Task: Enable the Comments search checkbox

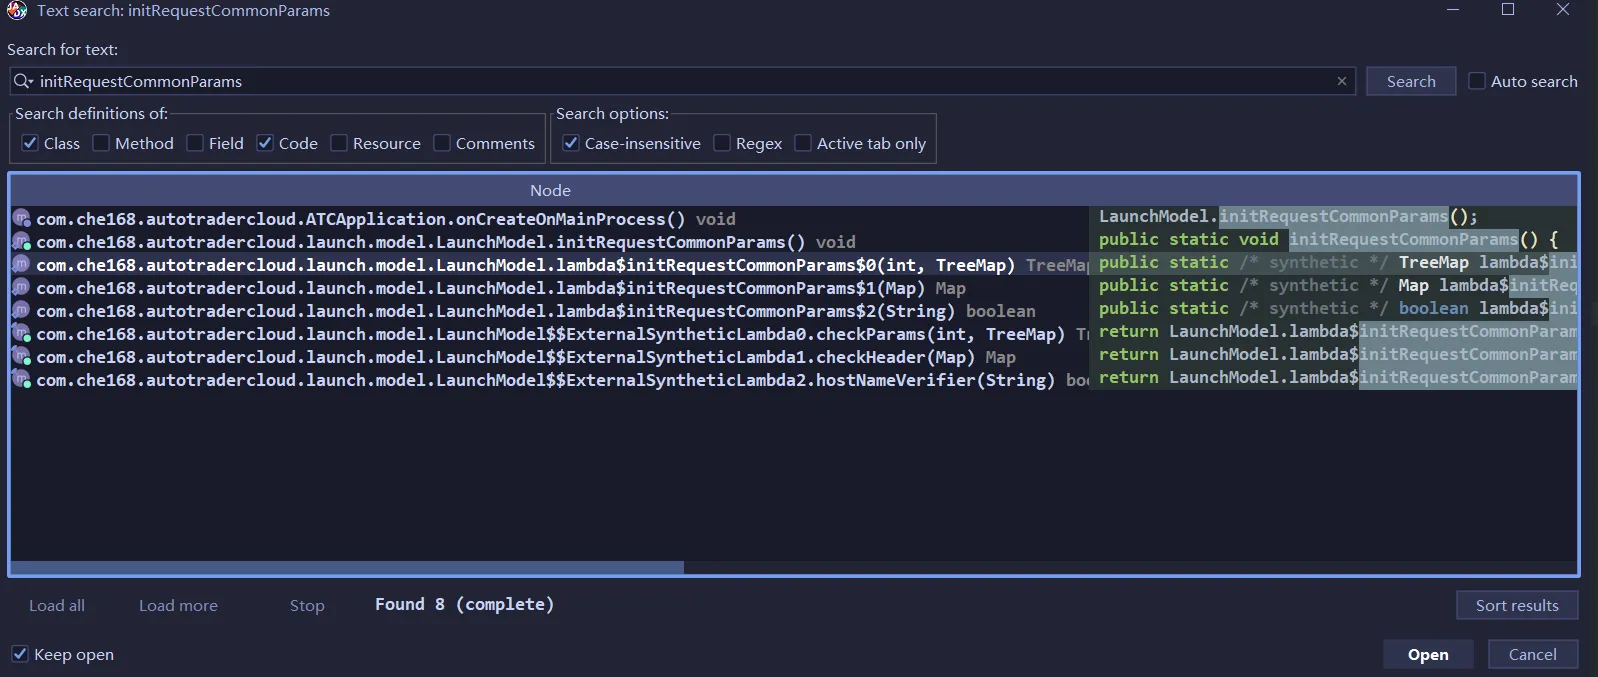Action: coord(442,143)
